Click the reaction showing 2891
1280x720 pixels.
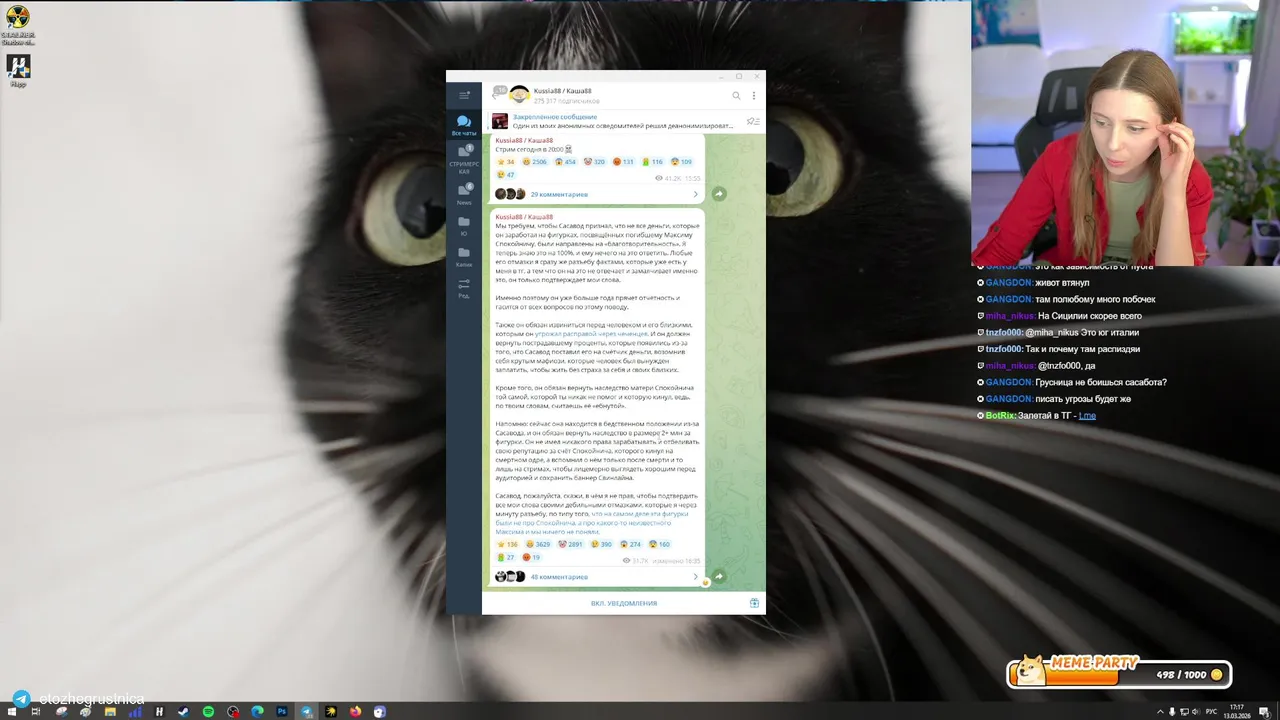[570, 544]
